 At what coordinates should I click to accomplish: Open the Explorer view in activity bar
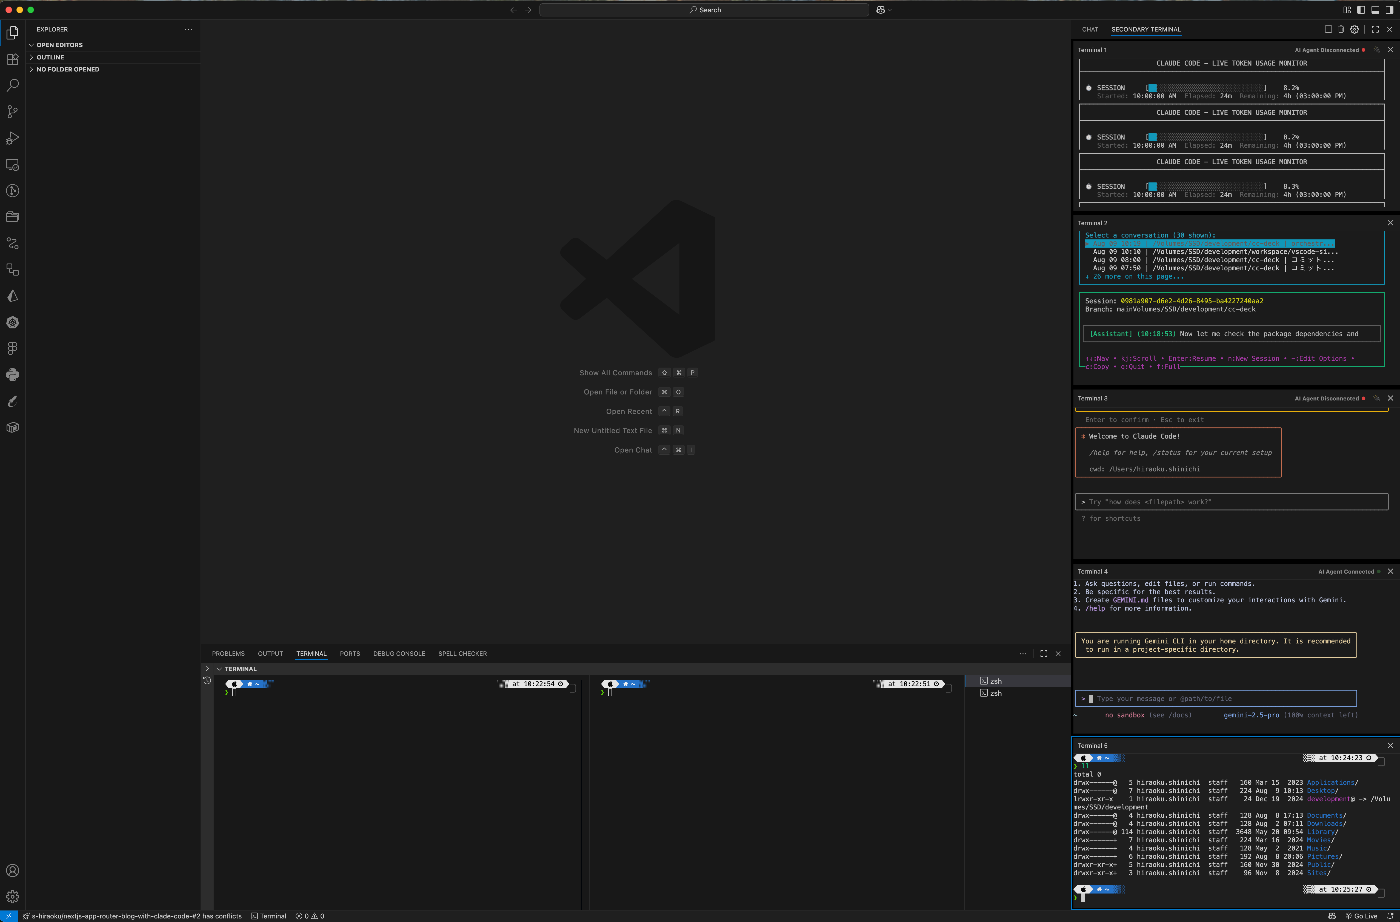coord(13,33)
